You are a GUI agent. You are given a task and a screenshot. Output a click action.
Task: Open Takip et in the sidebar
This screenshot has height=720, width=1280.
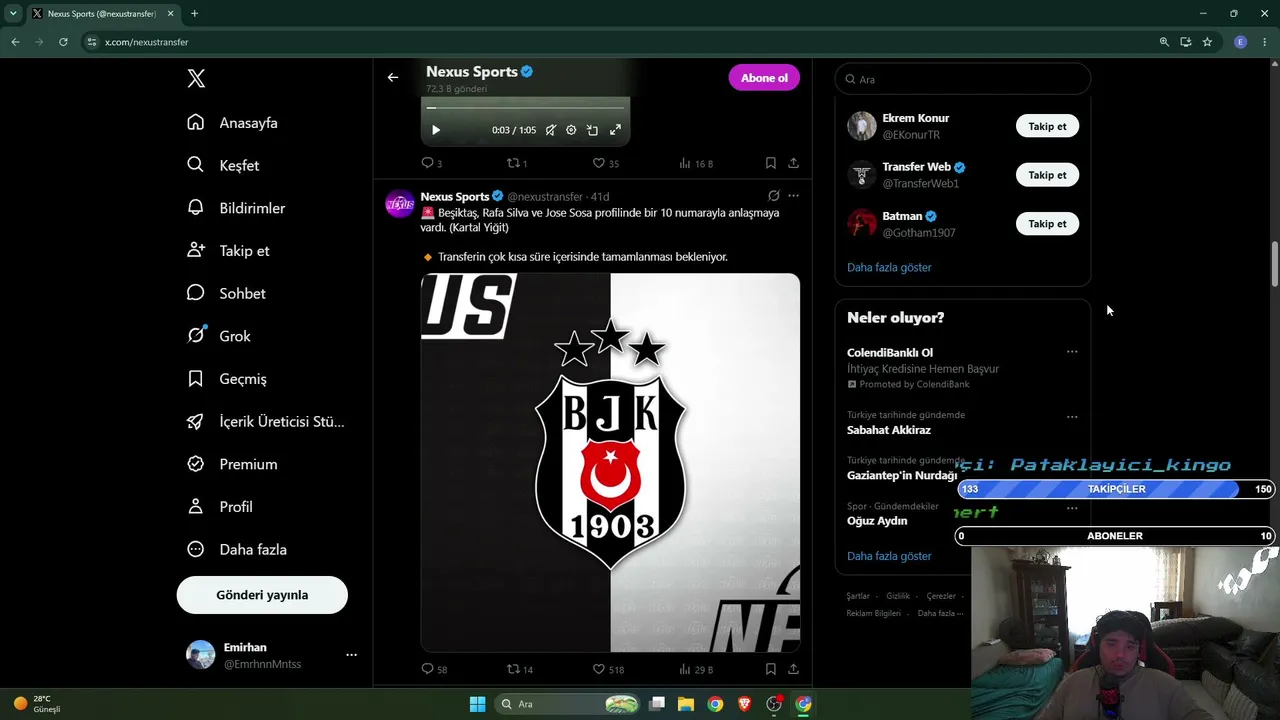pos(228,251)
